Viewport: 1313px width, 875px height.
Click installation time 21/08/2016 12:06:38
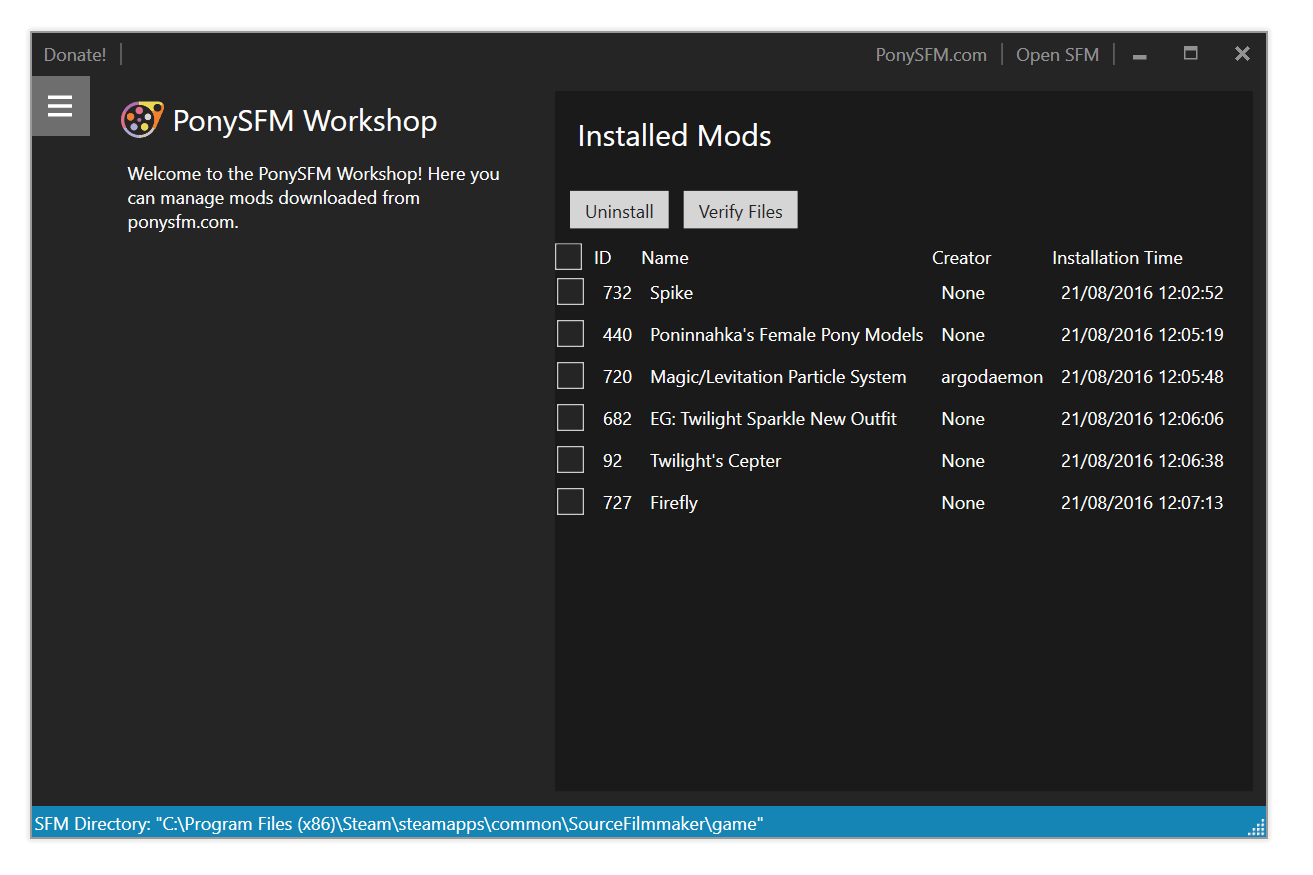1142,461
